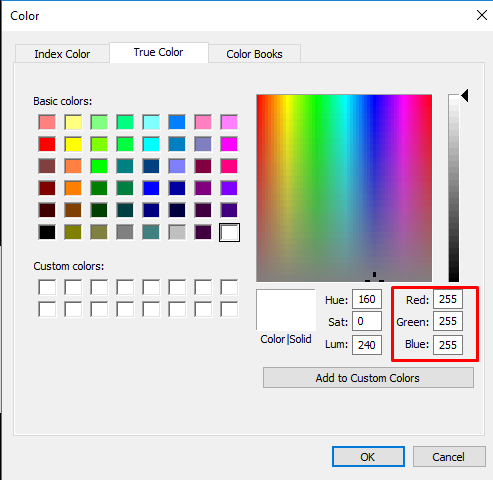Select the medium gray basic color swatch
493x480 pixels.
[125, 232]
